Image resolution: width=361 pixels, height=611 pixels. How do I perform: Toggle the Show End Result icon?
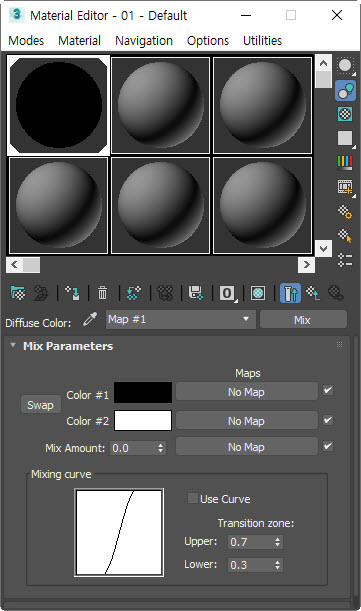tap(290, 293)
